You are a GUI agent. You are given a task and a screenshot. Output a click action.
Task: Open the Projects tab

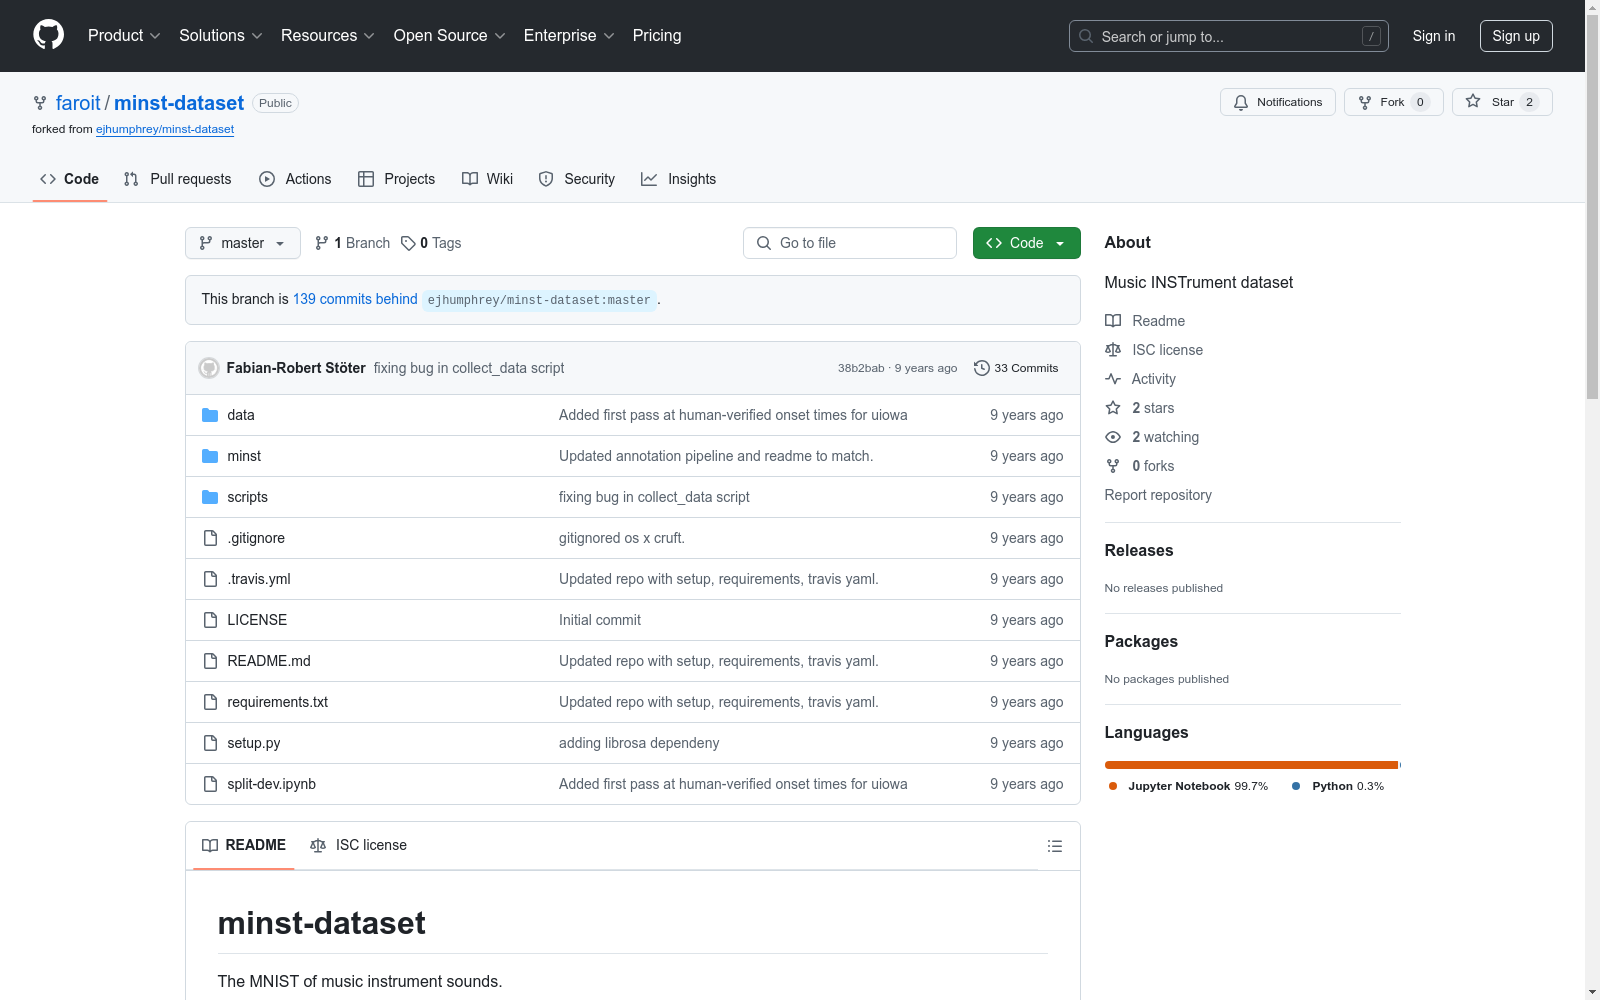click(x=397, y=179)
